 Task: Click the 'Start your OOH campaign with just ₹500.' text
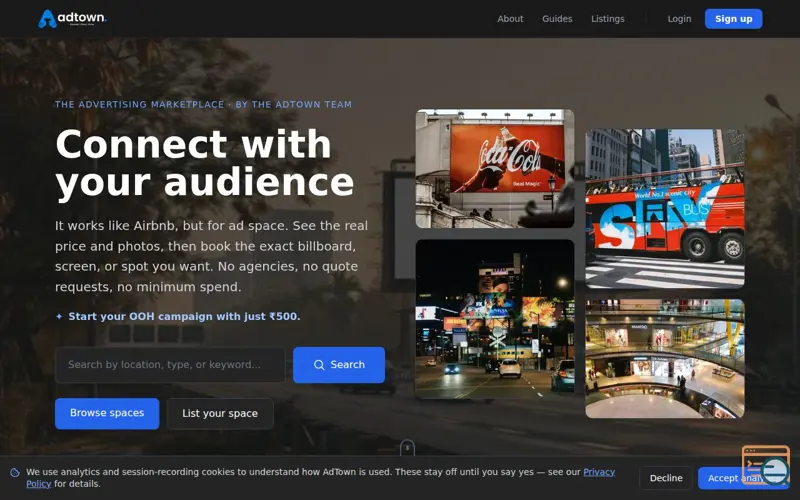pos(184,316)
